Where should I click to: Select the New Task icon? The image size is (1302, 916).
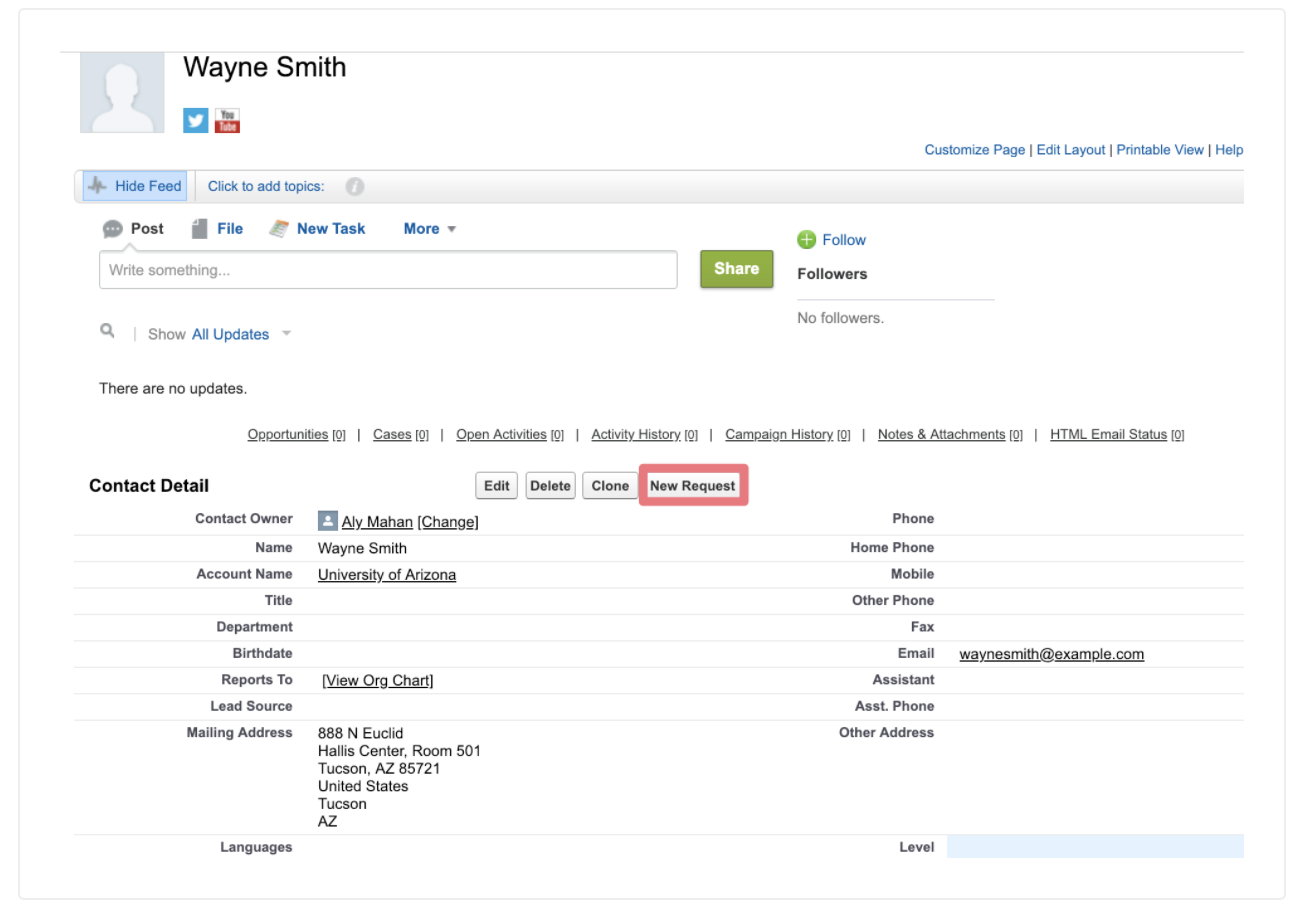280,229
